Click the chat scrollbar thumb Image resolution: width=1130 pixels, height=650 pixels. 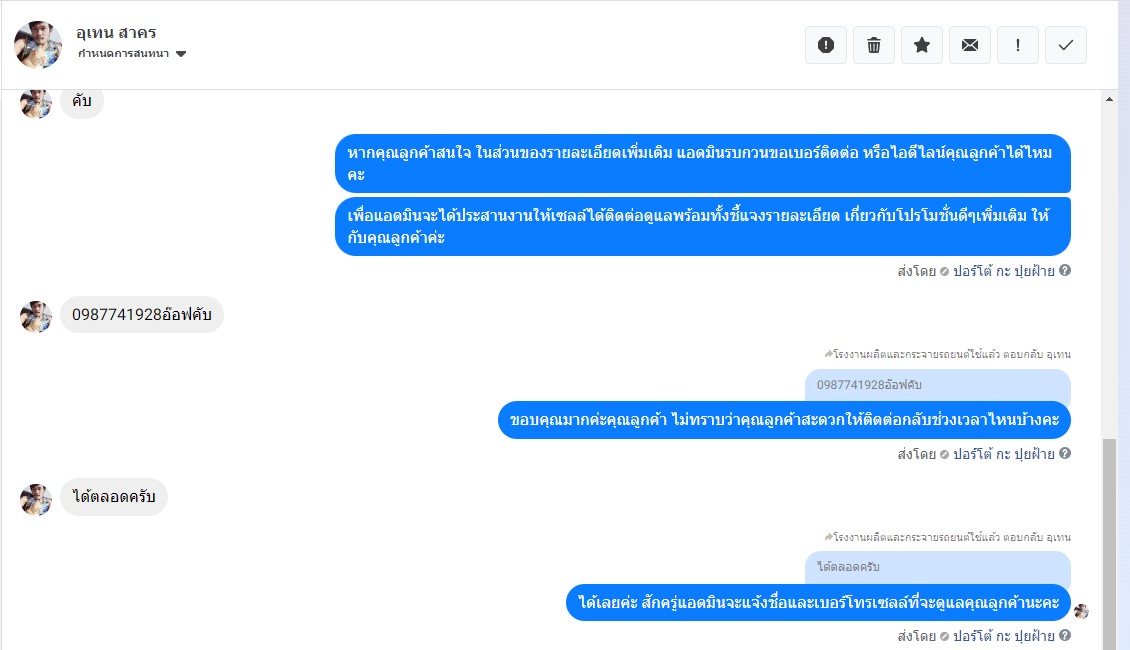1109,540
